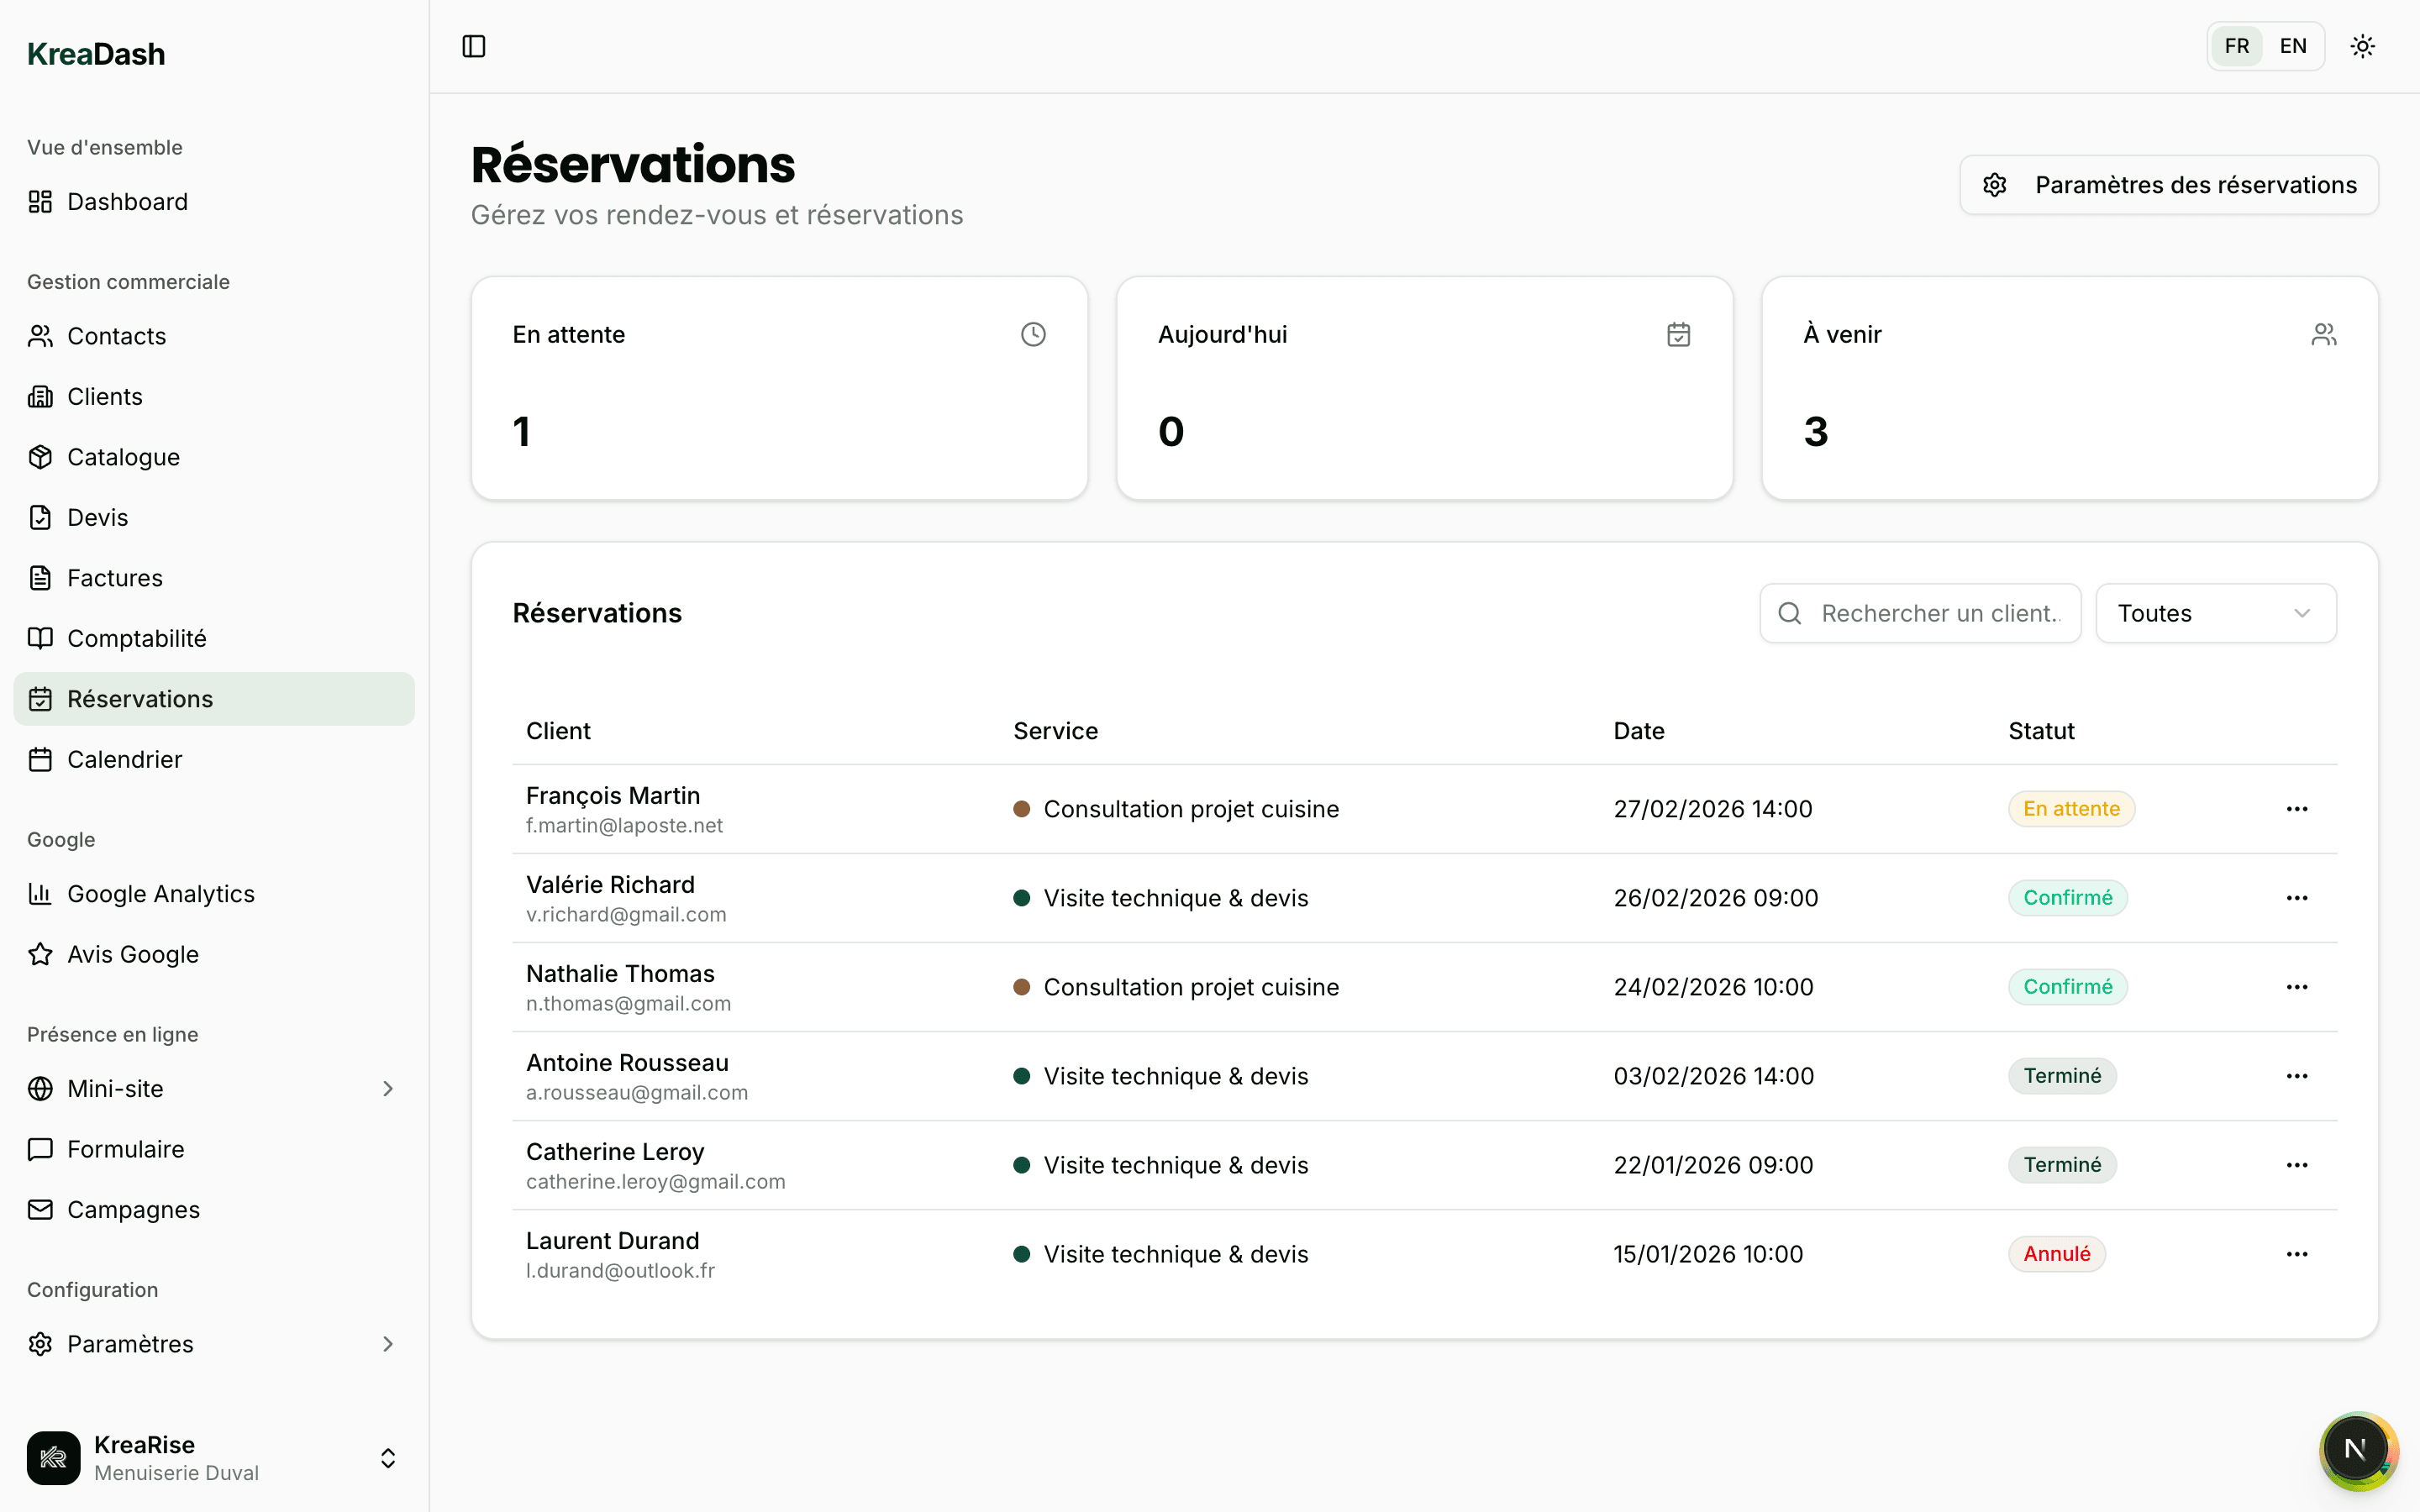Click the Avis Google star icon
The width and height of the screenshot is (2420, 1512).
40,955
